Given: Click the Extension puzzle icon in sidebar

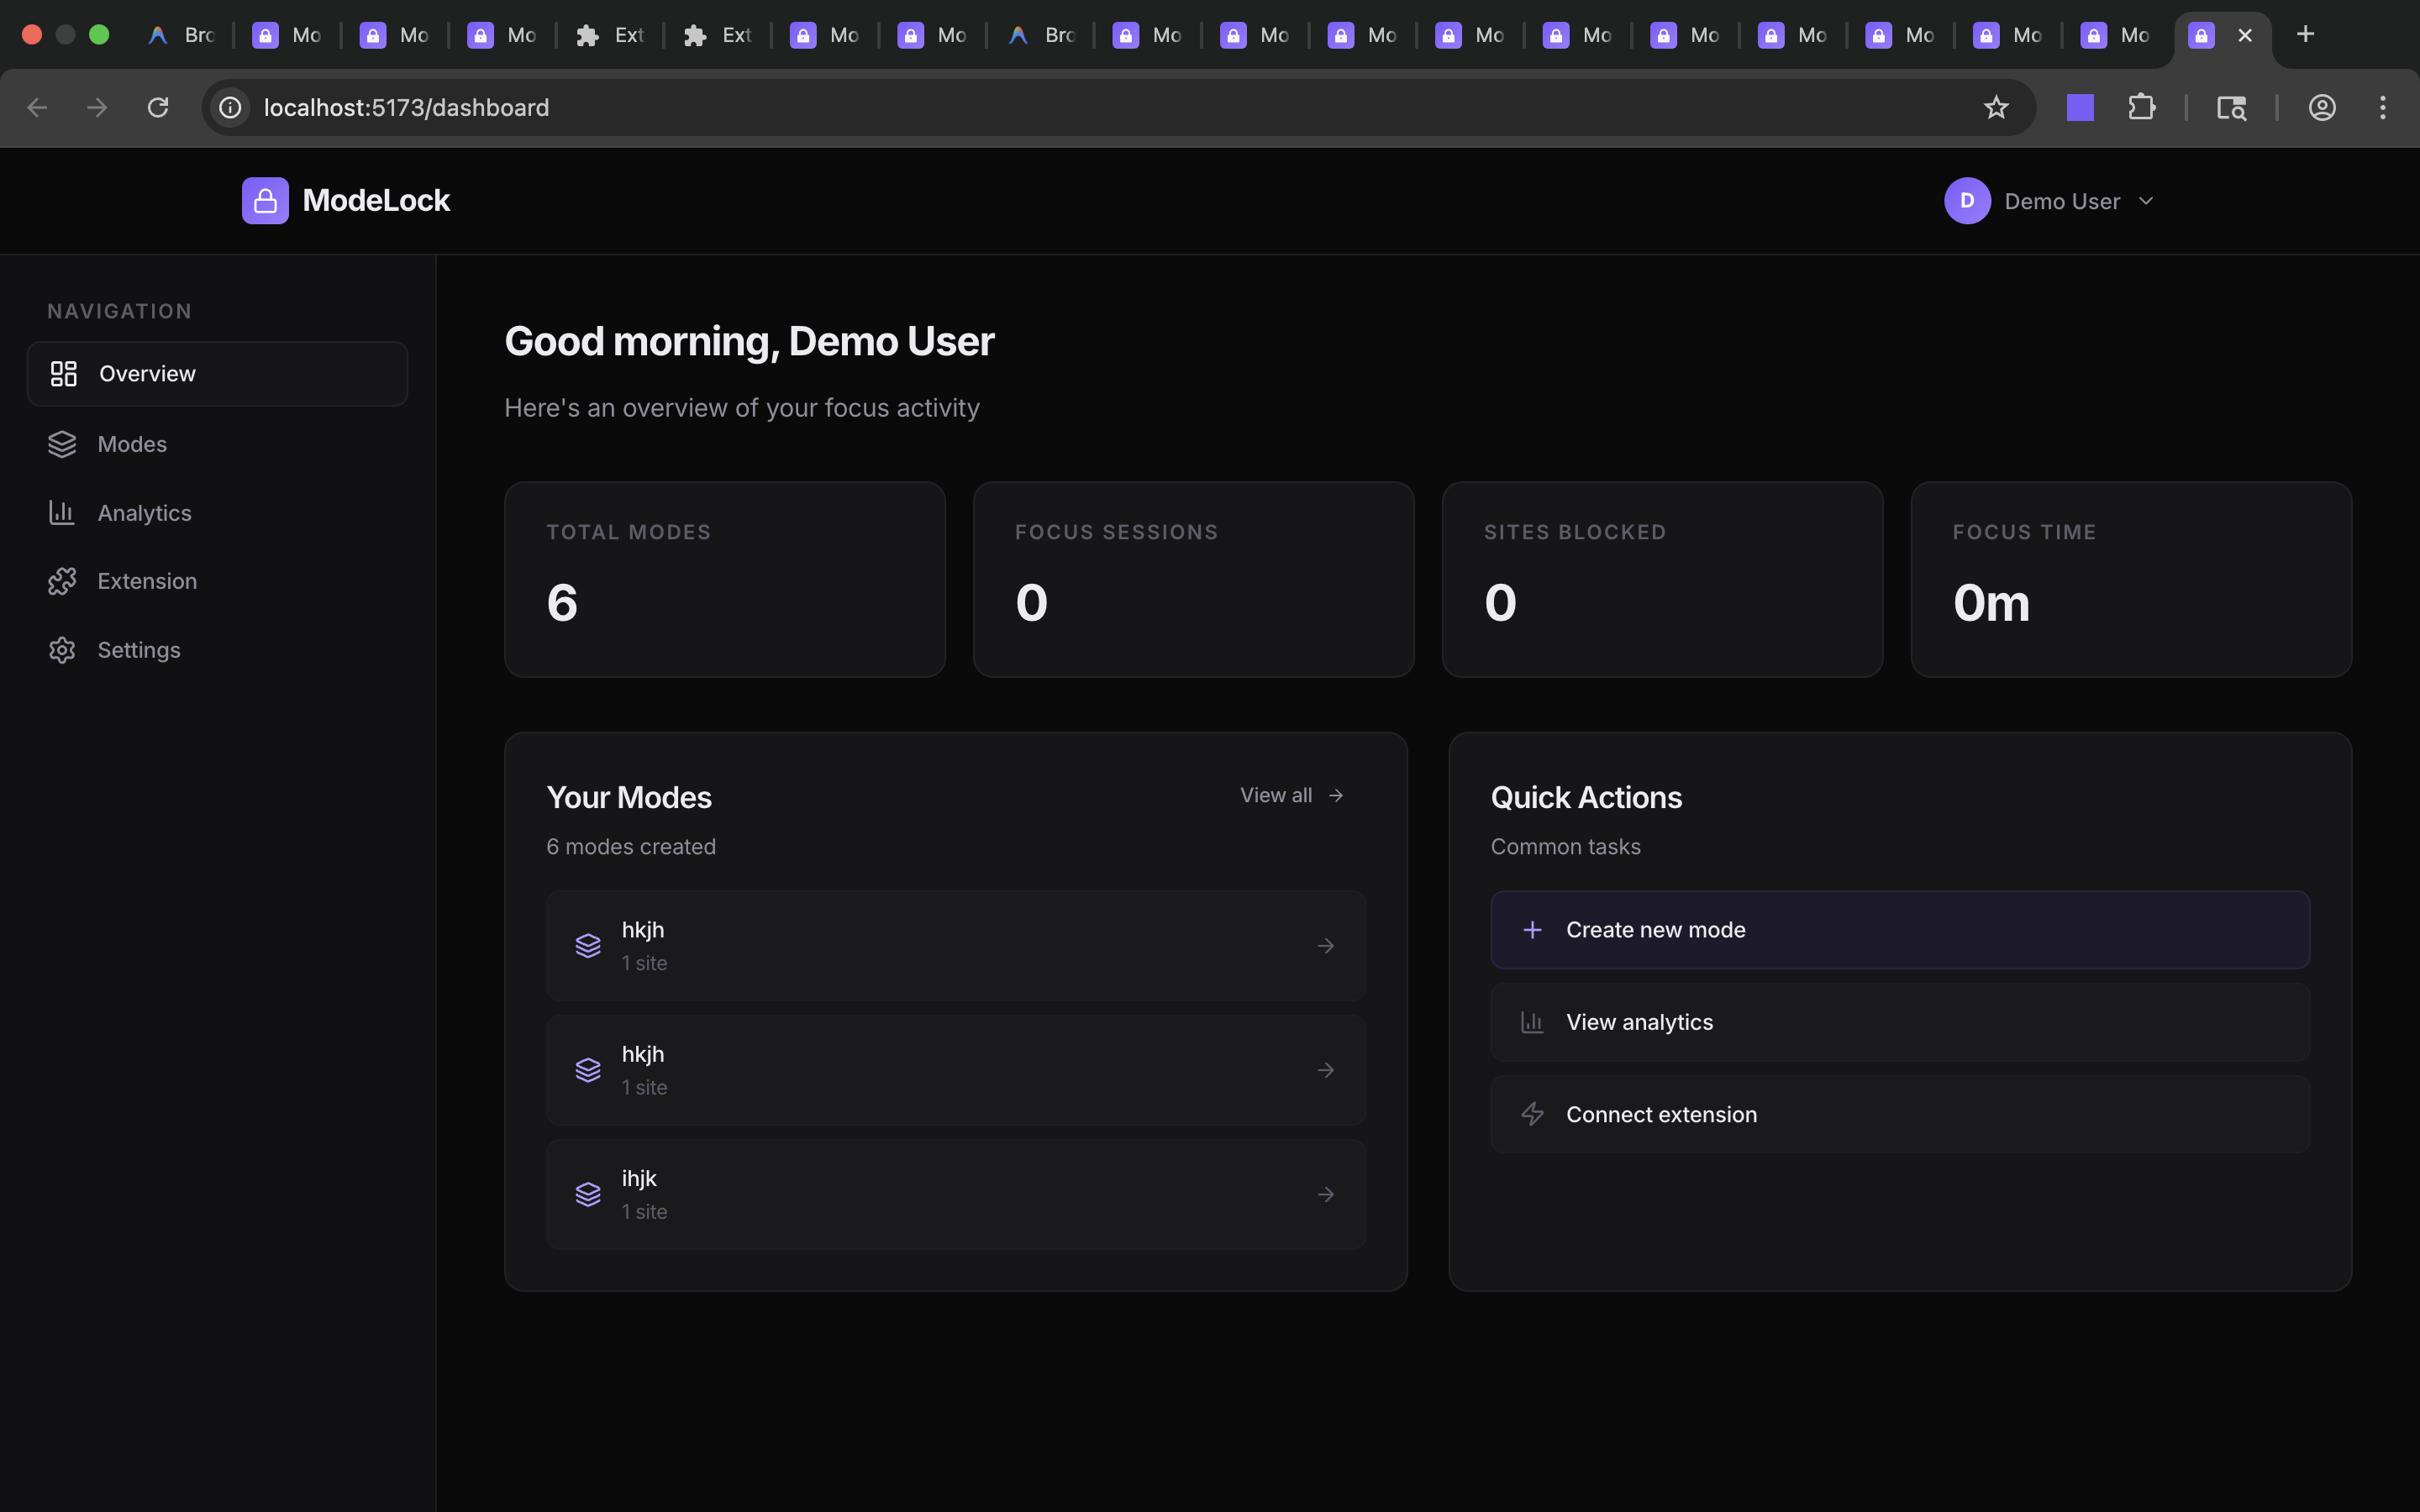Looking at the screenshot, I should [62, 581].
